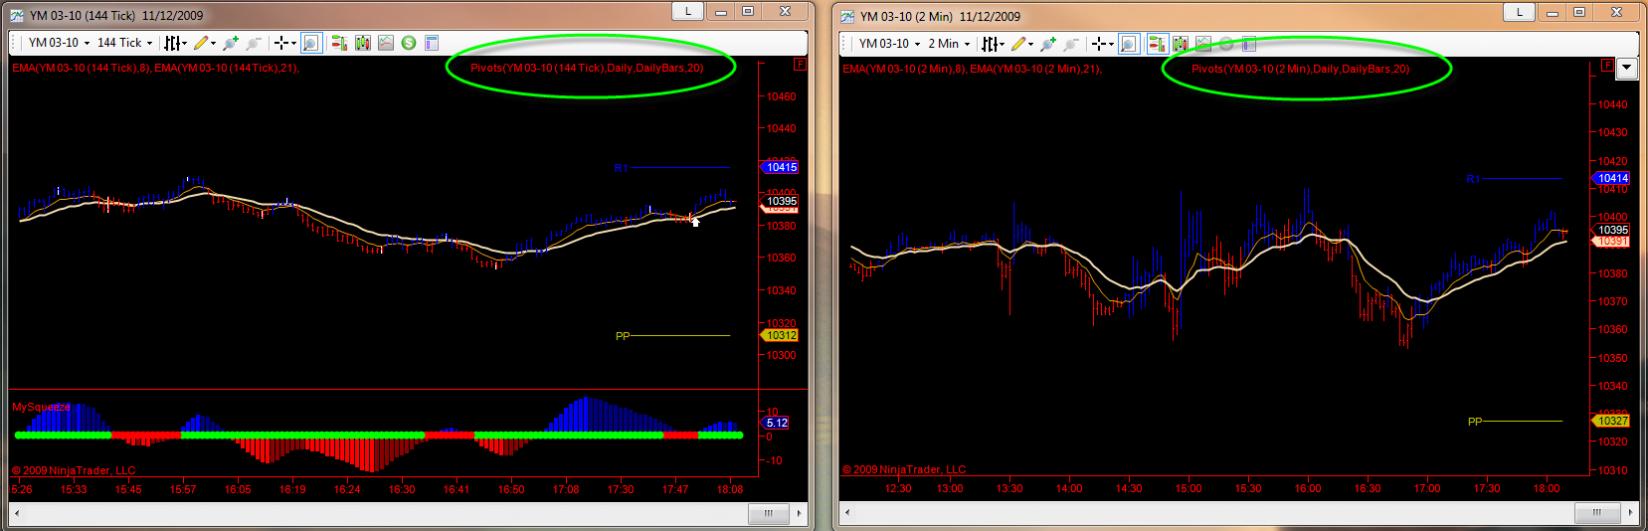This screenshot has height=531, width=1648.
Task: Zoom in on the 2 Min chart
Action: coord(1049,44)
